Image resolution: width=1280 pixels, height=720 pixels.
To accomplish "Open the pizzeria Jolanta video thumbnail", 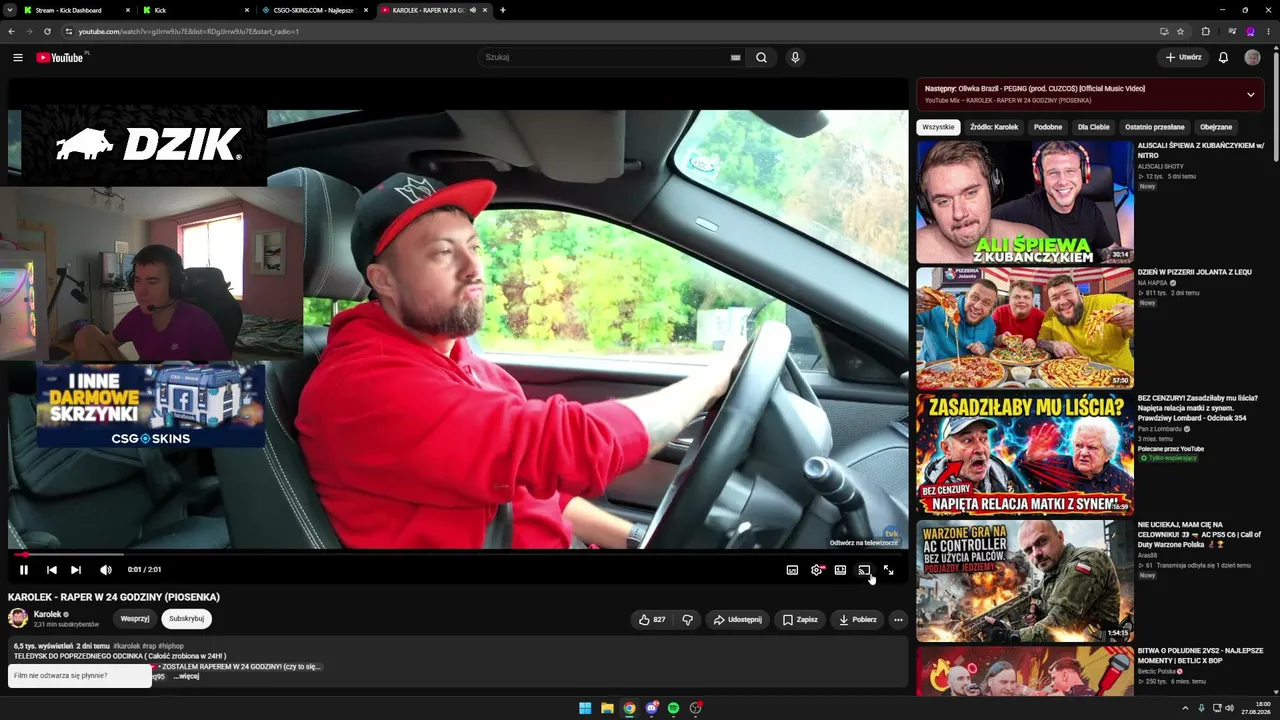I will (1025, 327).
